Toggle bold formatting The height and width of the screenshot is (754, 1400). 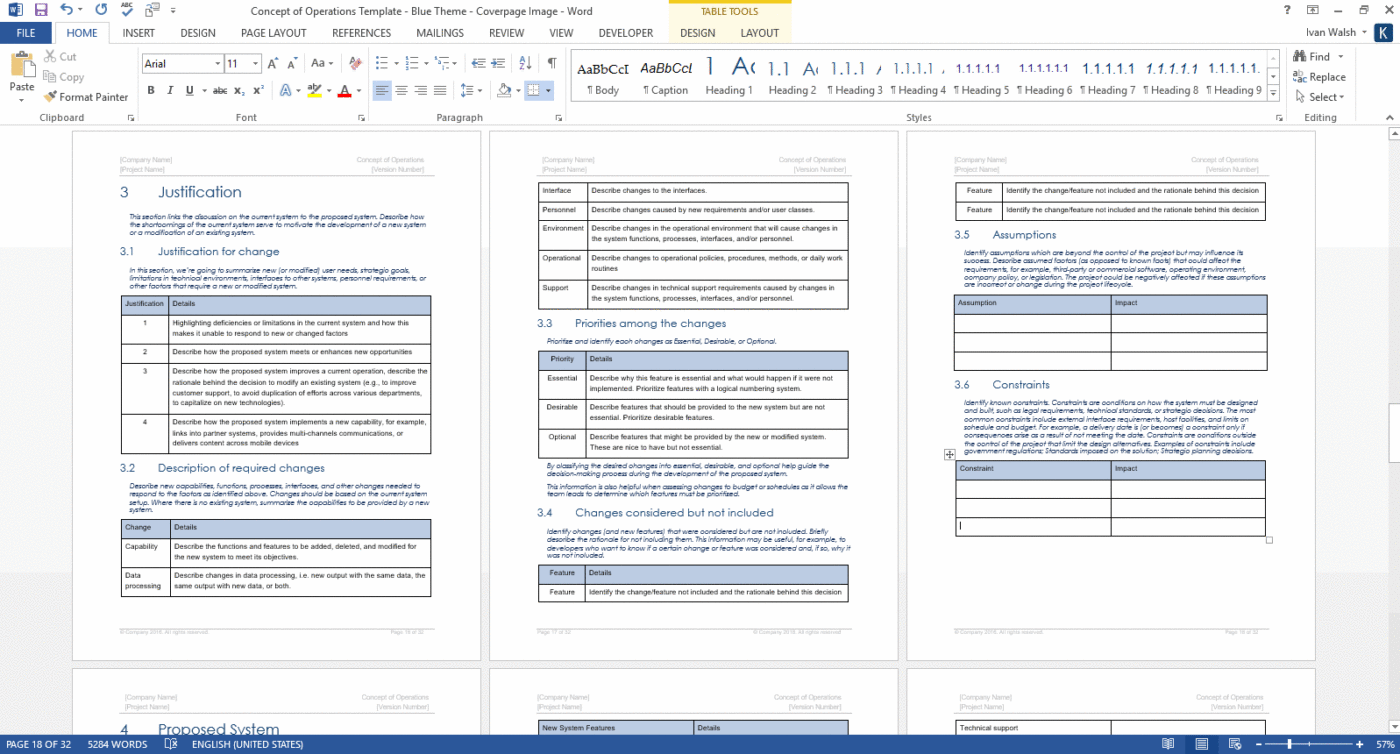(x=152, y=90)
